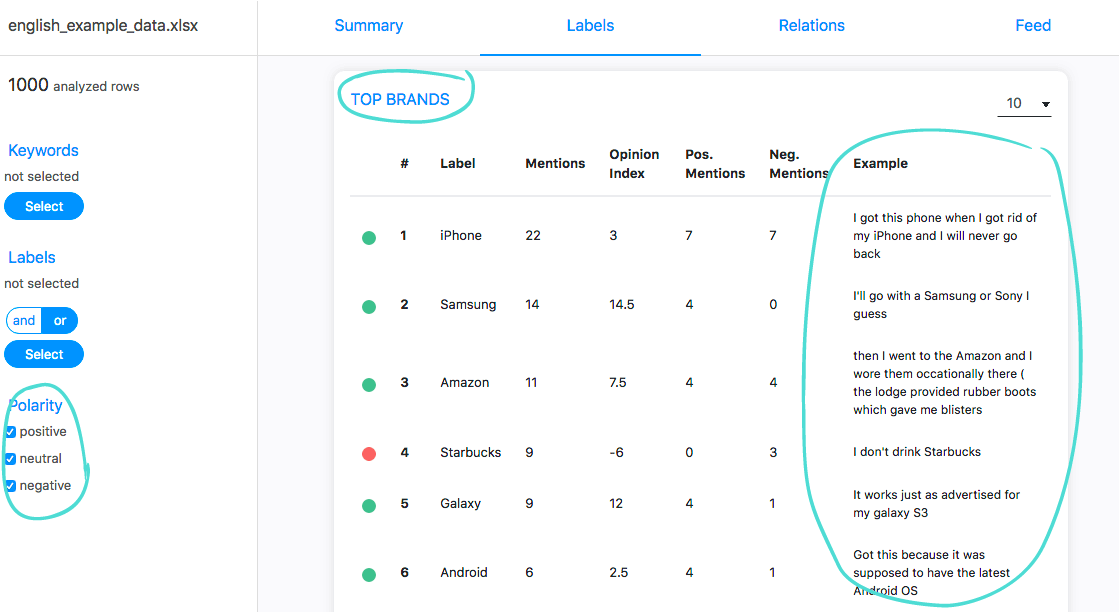Screen dimensions: 1120x612
Task: Go to the Relations tab
Action: 811,26
